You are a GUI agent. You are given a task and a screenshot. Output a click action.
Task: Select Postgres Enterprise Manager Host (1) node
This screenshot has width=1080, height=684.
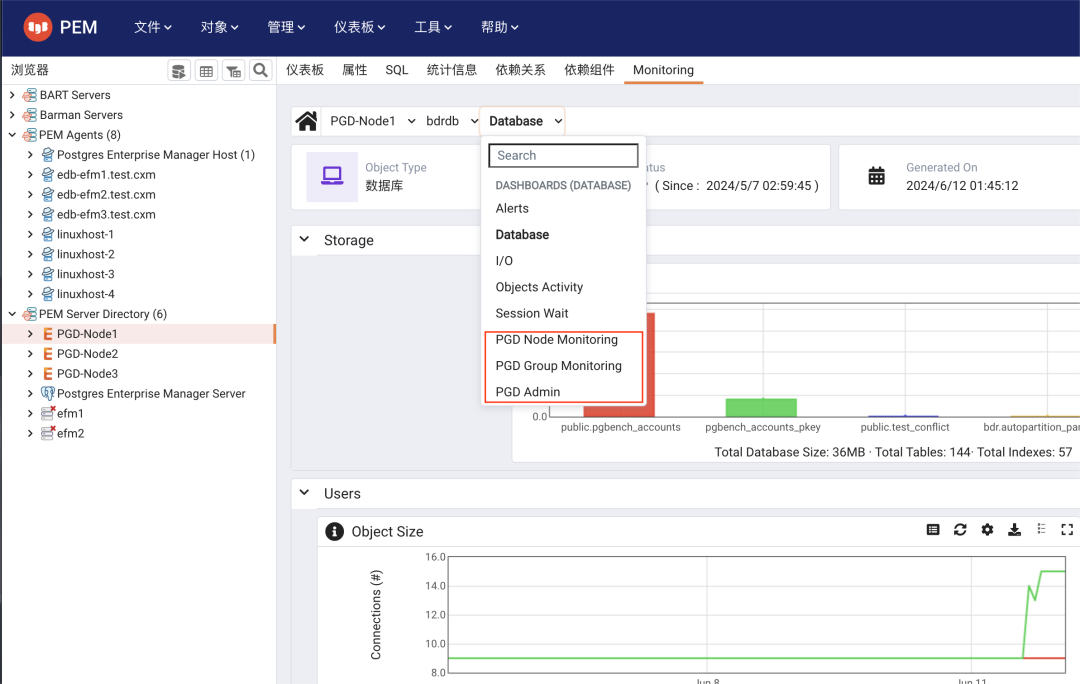pyautogui.click(x=156, y=155)
